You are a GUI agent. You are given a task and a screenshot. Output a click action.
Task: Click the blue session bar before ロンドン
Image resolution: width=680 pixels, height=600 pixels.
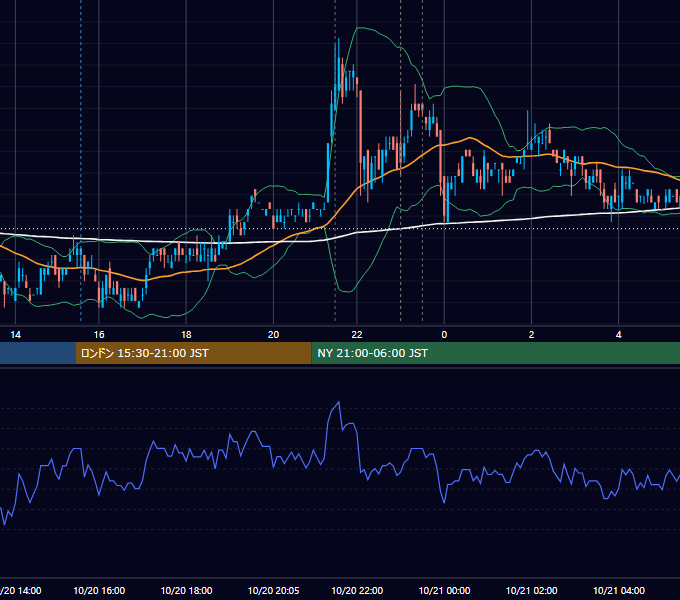38,353
